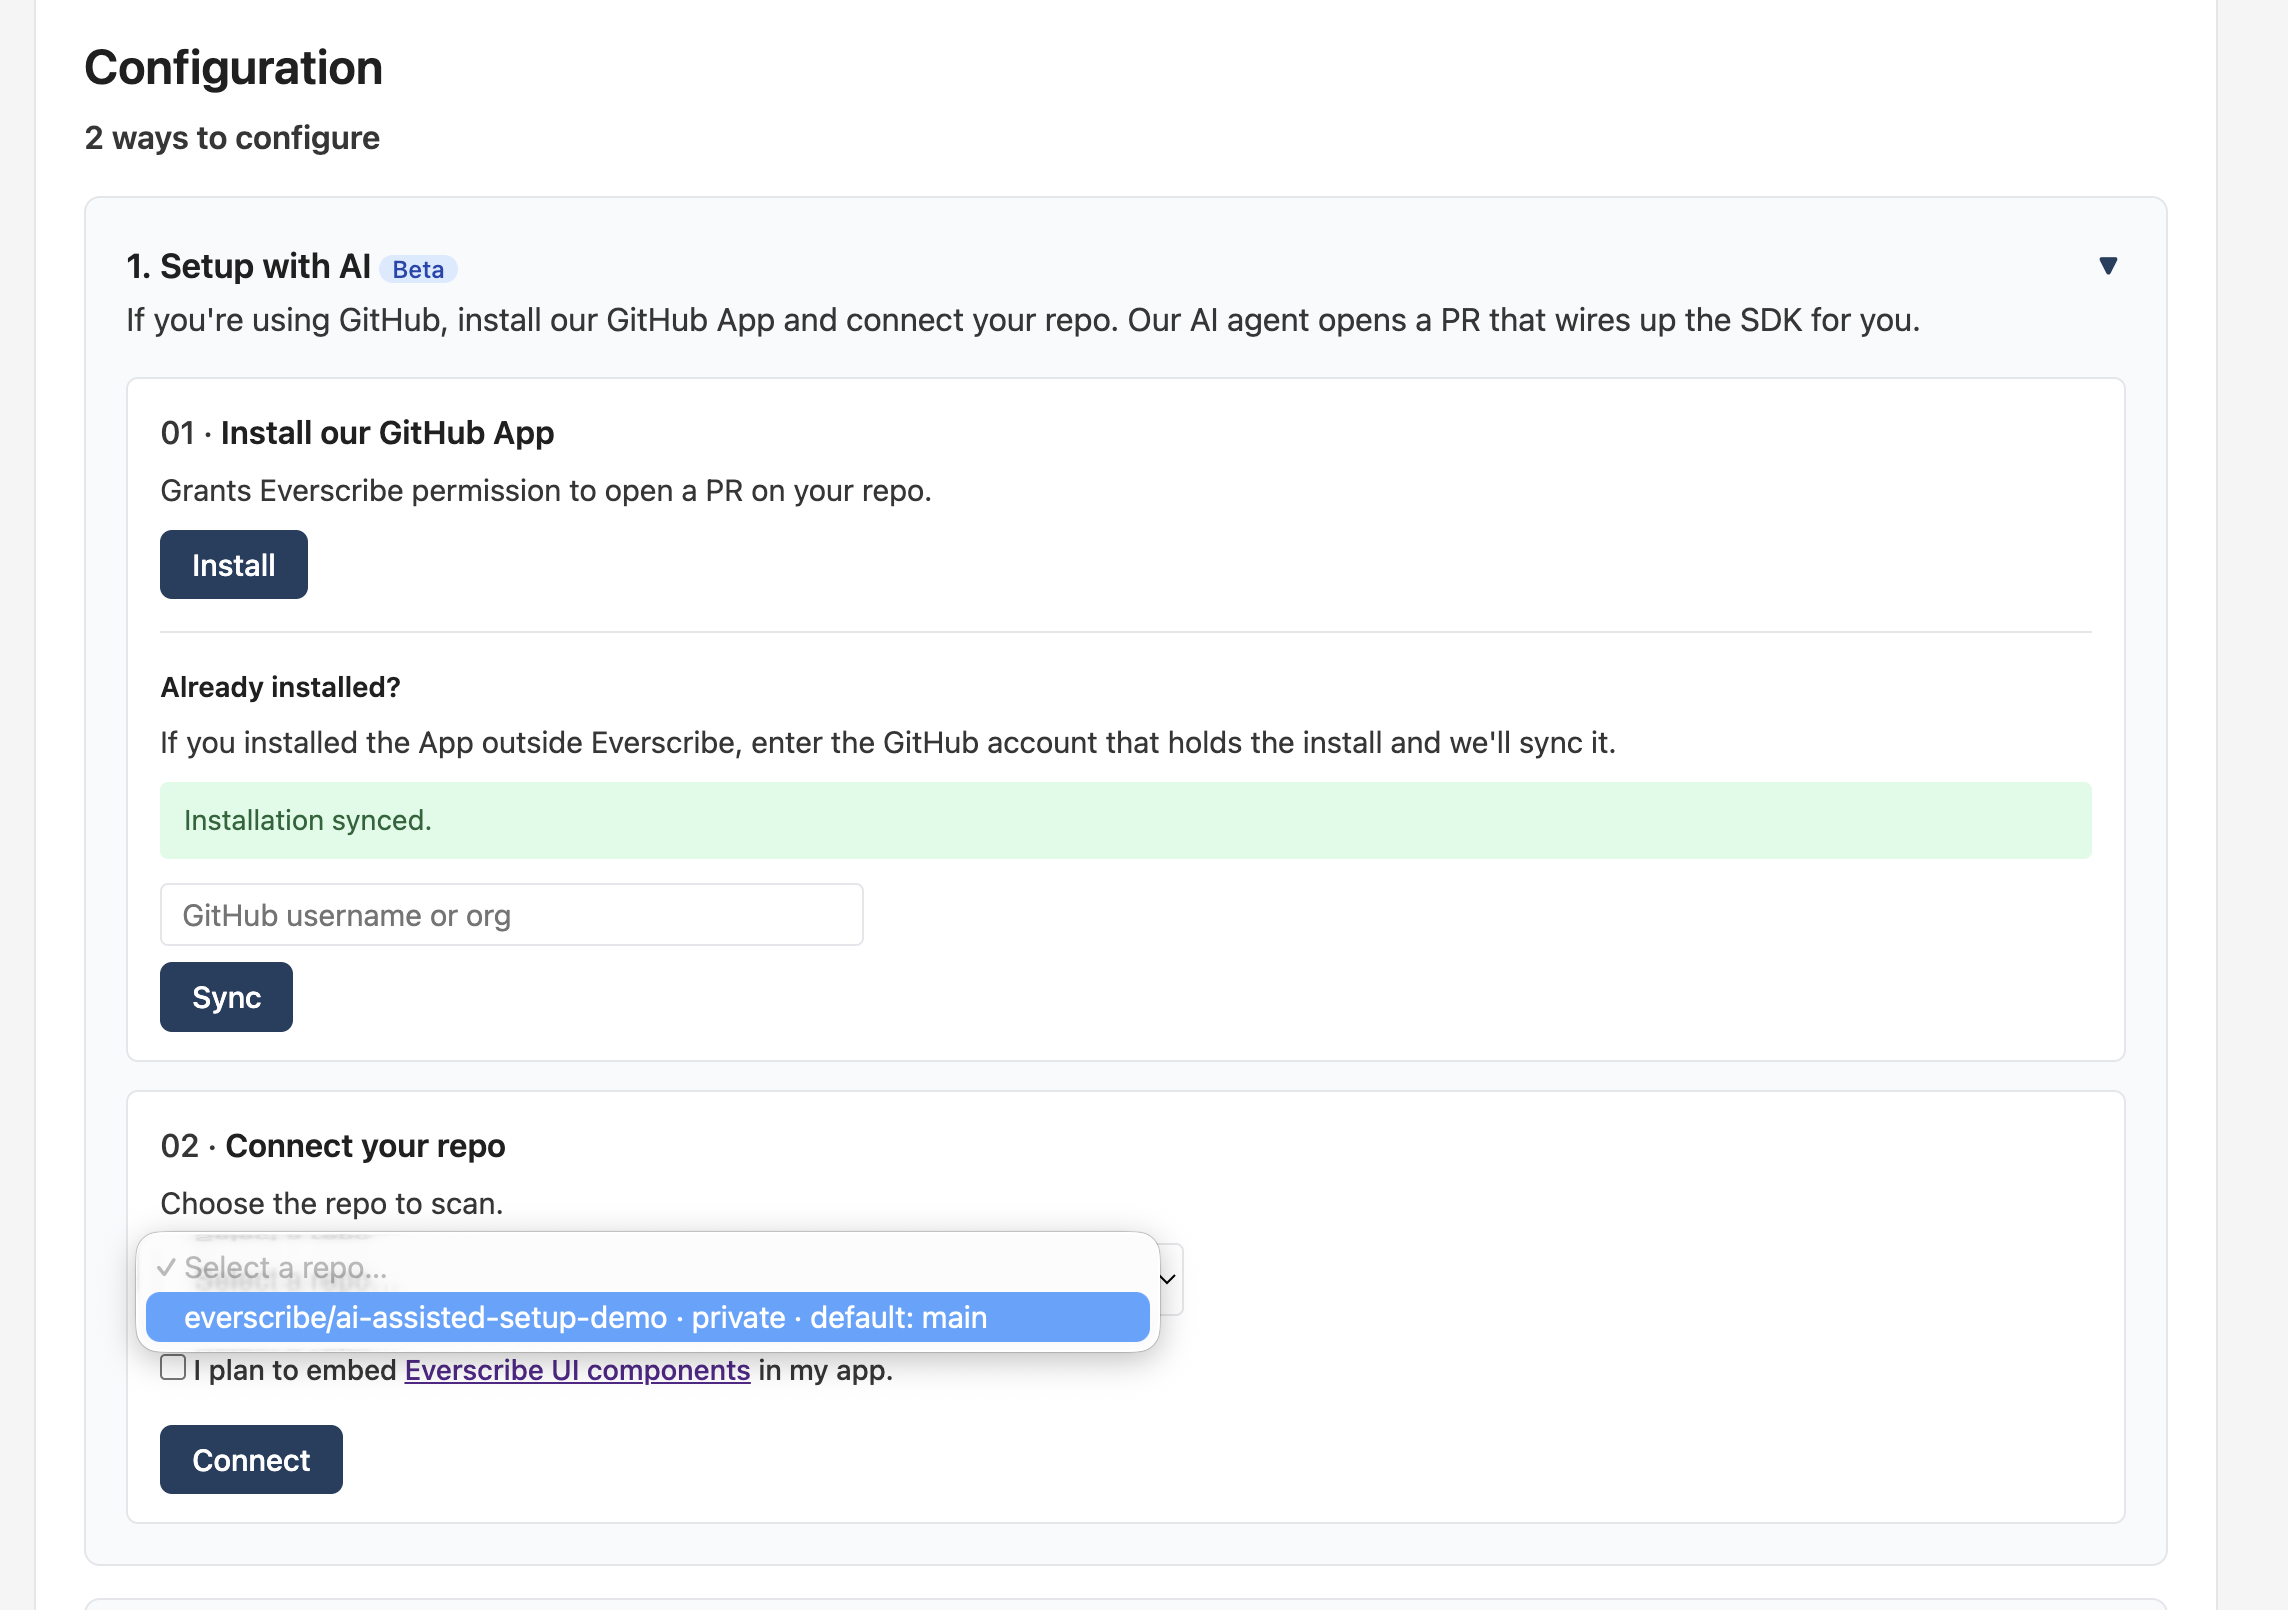
Task: Collapse the Setup with AI section triangle
Action: 2108,266
